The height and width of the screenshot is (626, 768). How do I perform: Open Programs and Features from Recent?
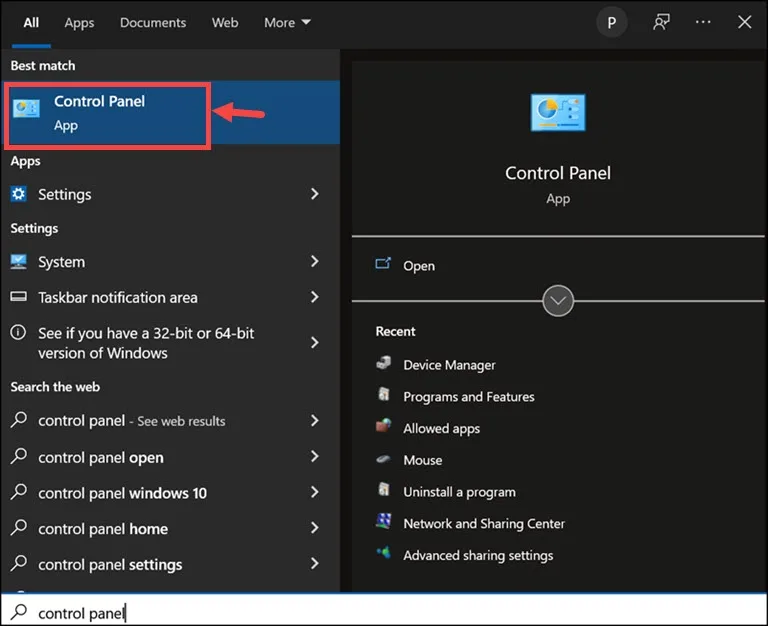[x=469, y=397]
